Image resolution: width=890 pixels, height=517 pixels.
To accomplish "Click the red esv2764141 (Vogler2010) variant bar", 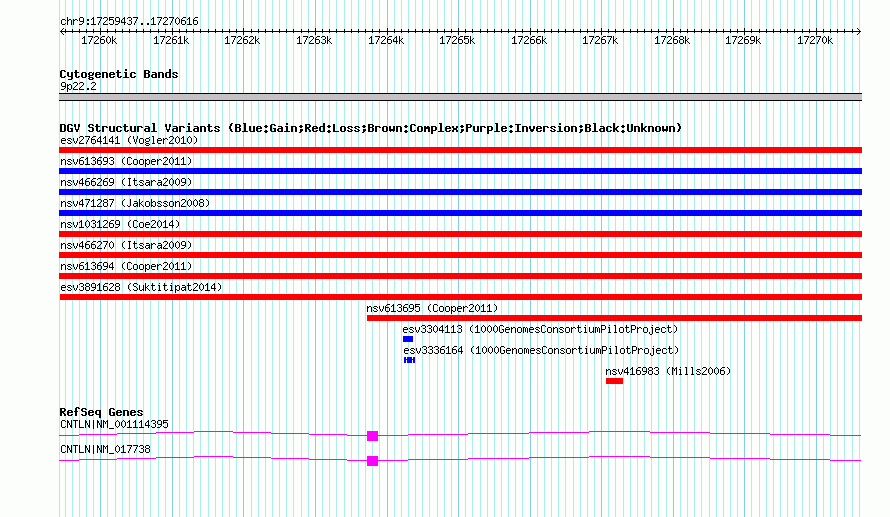I will point(460,150).
